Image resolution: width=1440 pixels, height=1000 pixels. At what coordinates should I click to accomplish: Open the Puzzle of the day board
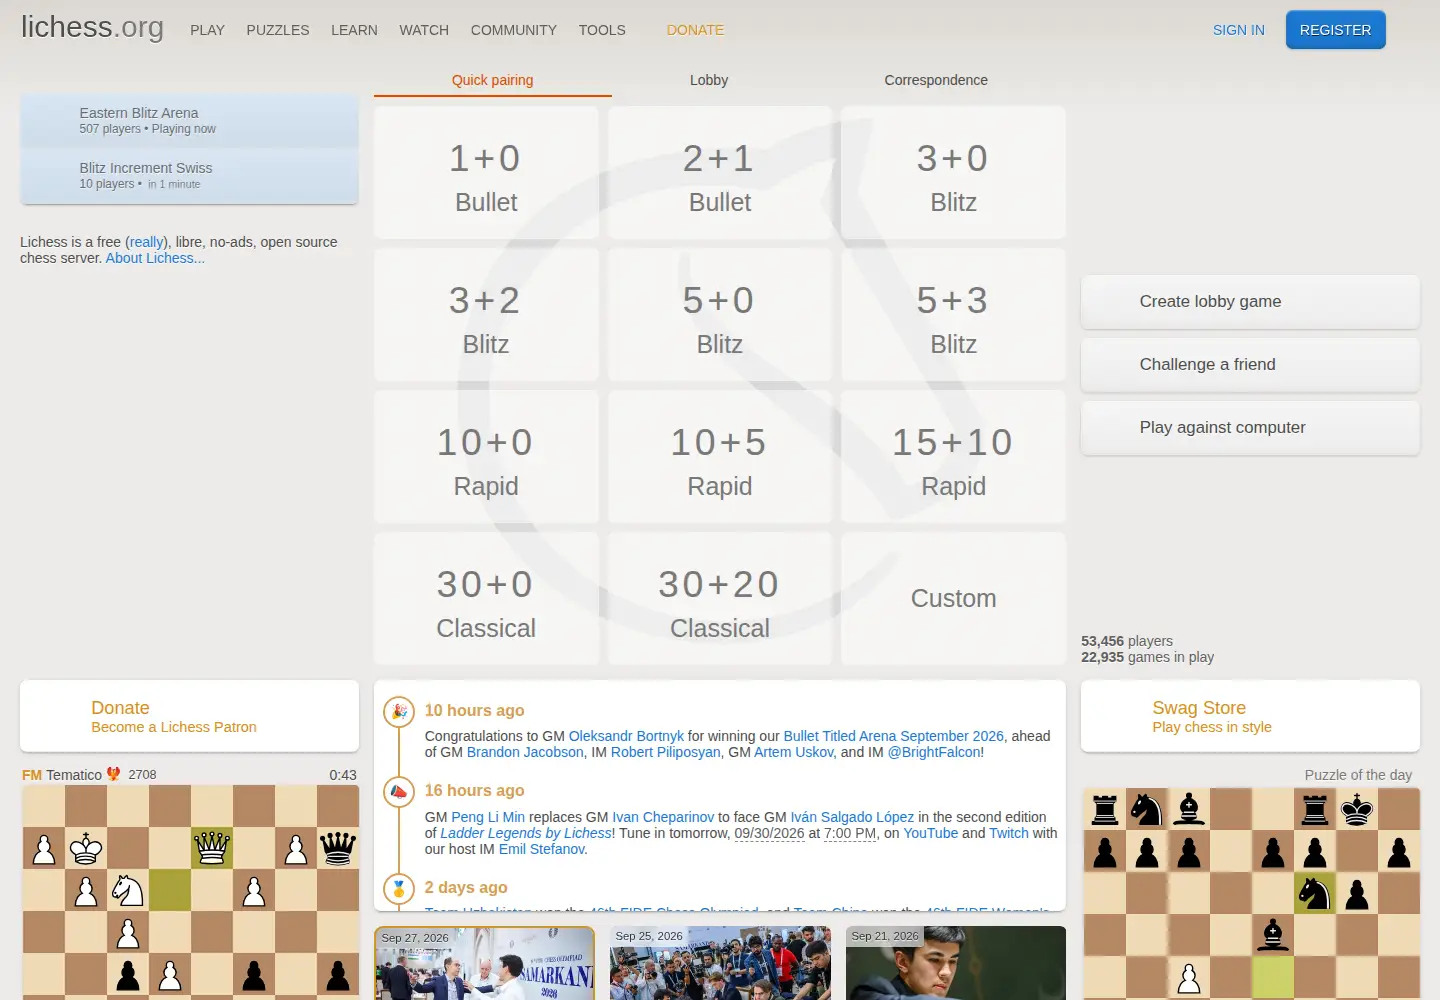click(1251, 894)
